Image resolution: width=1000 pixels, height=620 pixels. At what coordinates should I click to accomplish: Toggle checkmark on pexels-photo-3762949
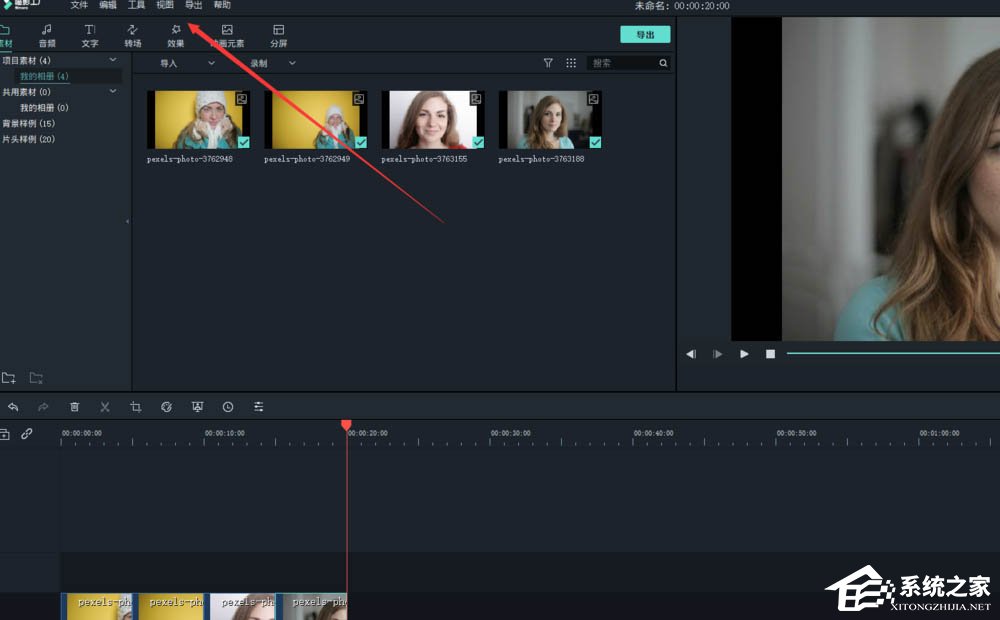(361, 142)
